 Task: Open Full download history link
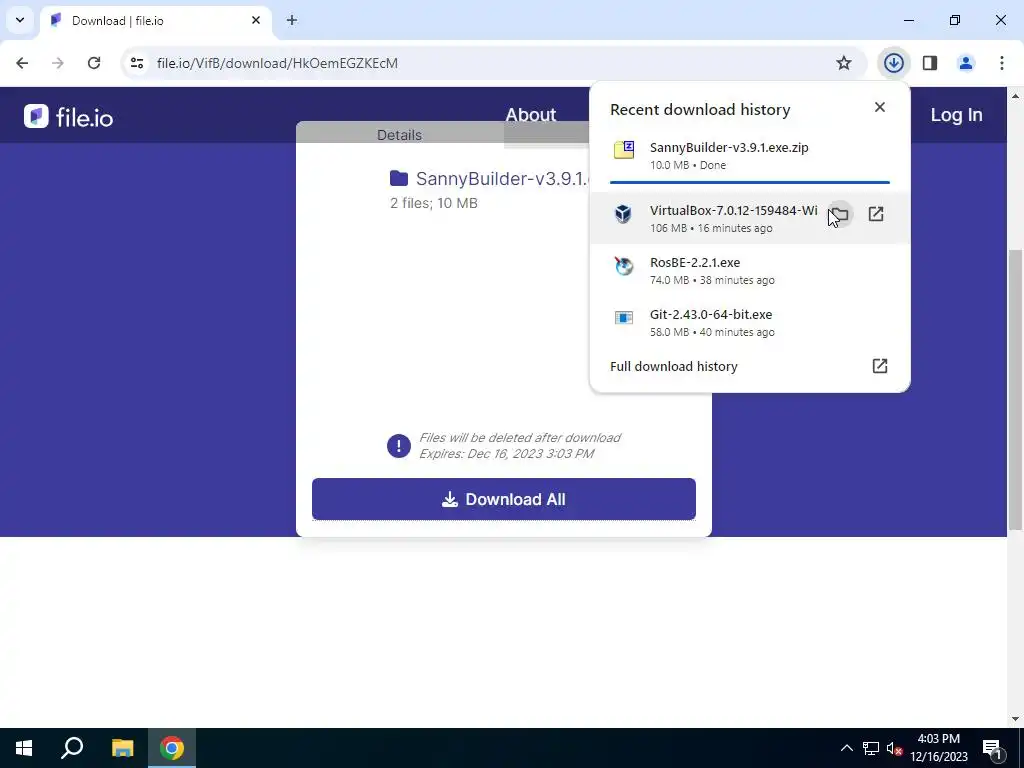[673, 366]
